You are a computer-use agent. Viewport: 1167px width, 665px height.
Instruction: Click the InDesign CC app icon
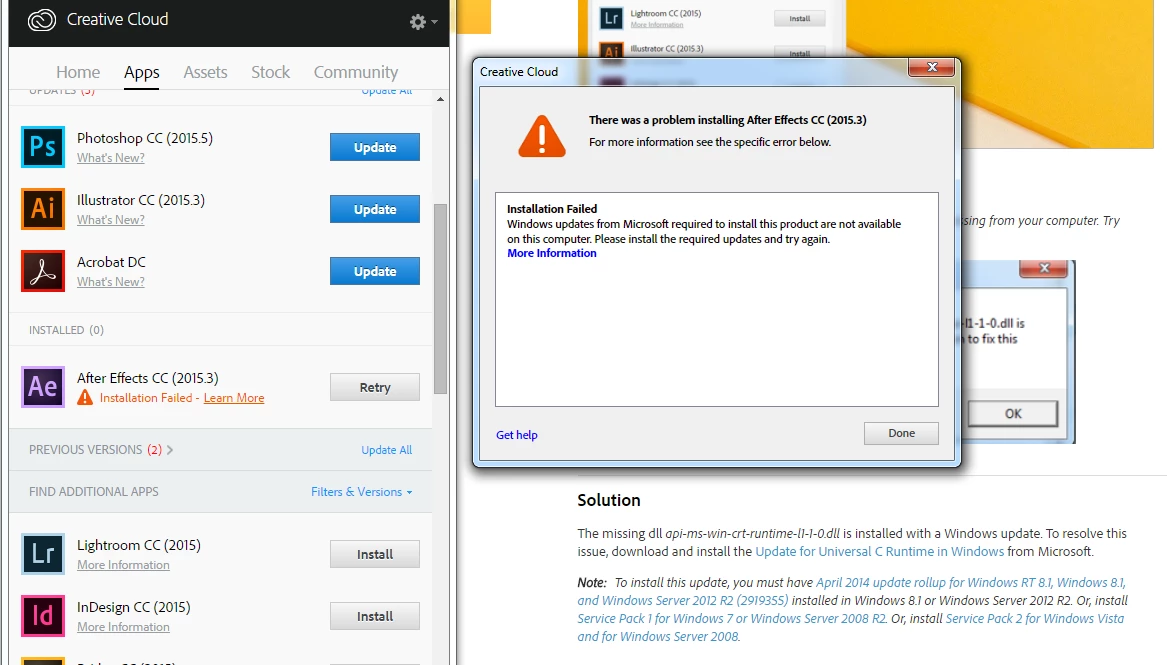pos(42,616)
